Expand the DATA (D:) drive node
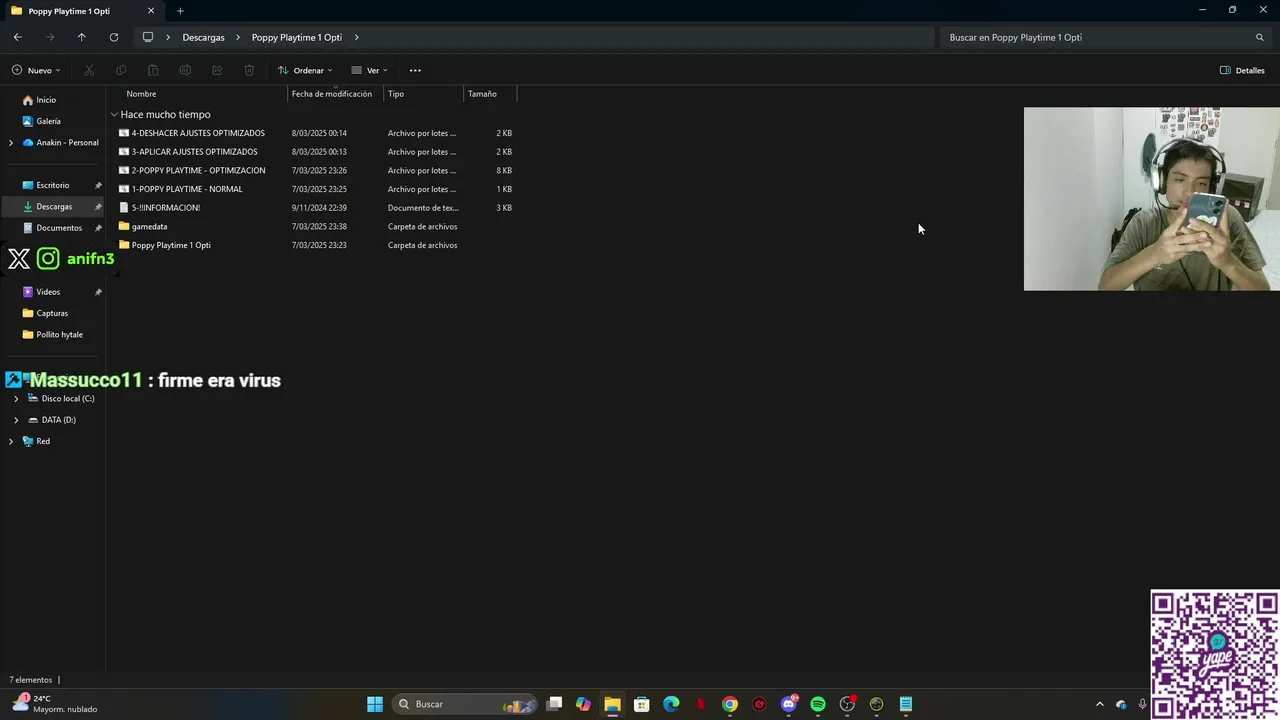This screenshot has width=1280, height=720. tap(16, 420)
